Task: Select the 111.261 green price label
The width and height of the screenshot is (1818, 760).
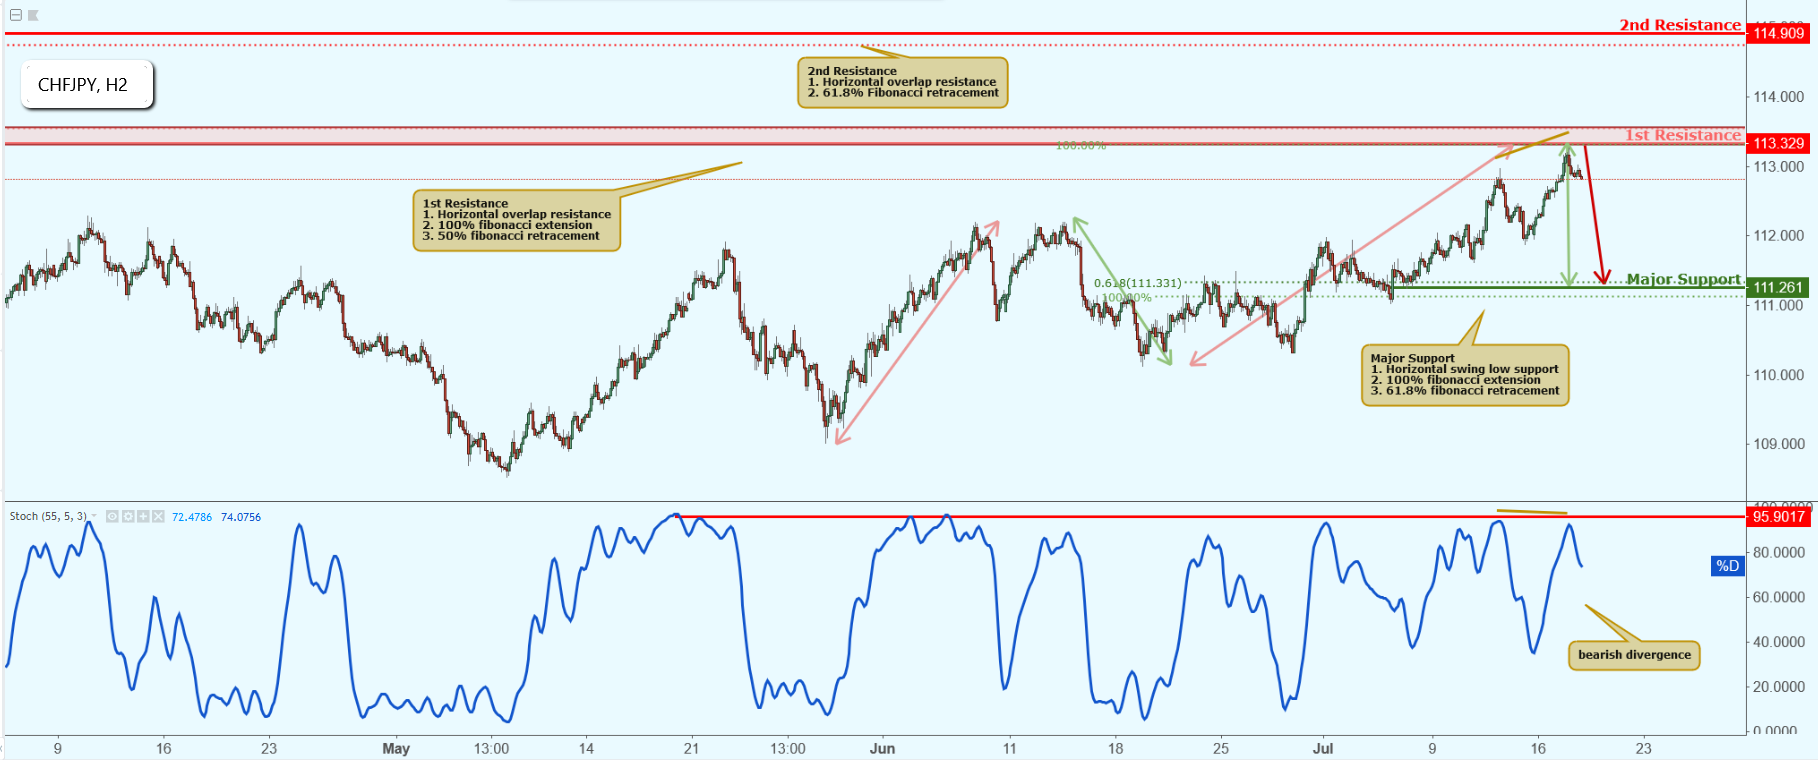Action: click(x=1779, y=287)
